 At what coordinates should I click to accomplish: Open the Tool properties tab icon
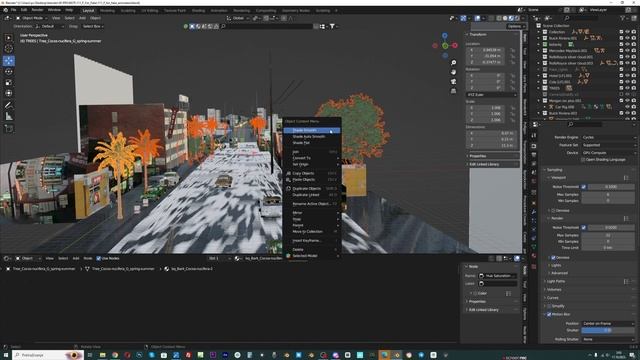tap(534, 136)
